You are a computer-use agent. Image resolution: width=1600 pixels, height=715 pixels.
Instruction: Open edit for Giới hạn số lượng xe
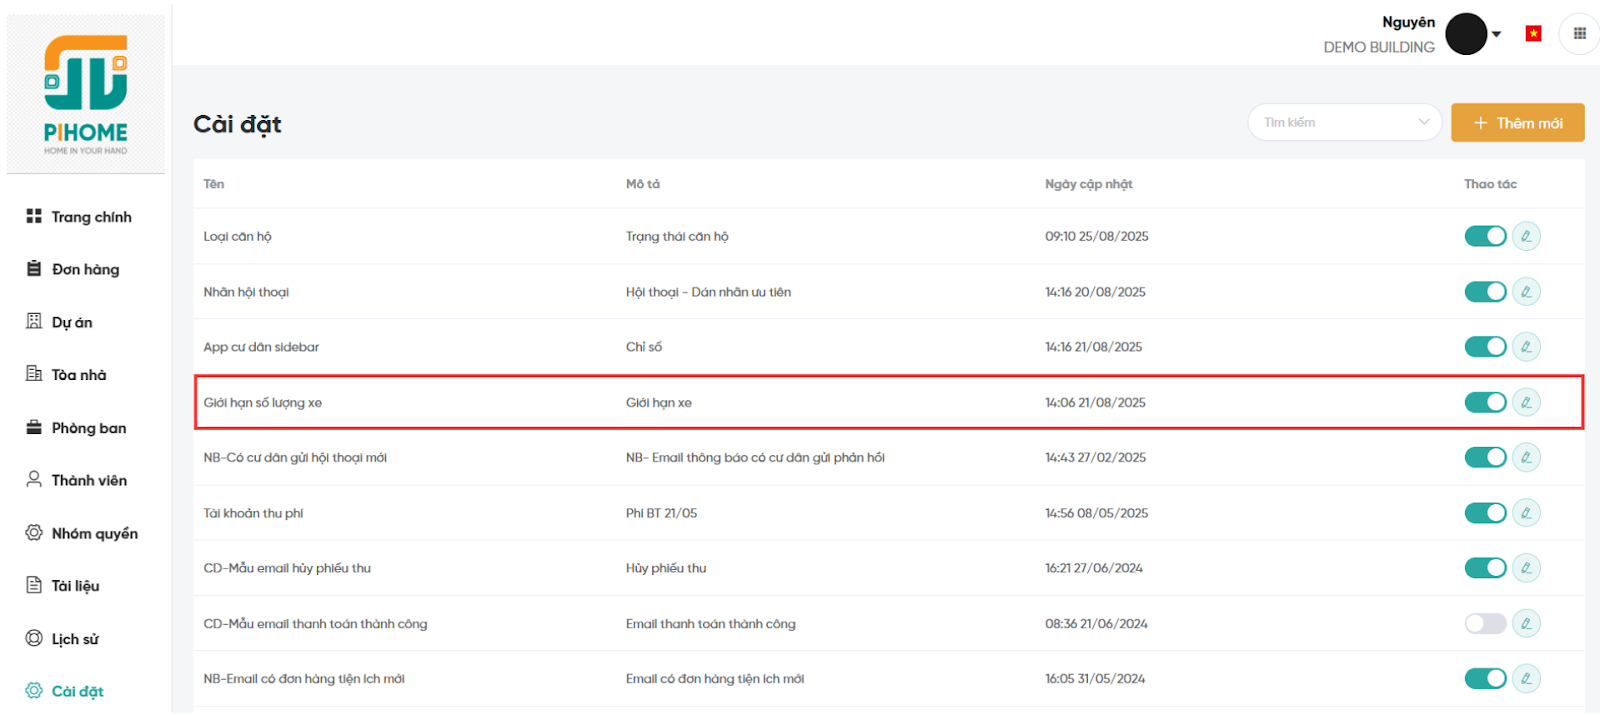coord(1526,403)
